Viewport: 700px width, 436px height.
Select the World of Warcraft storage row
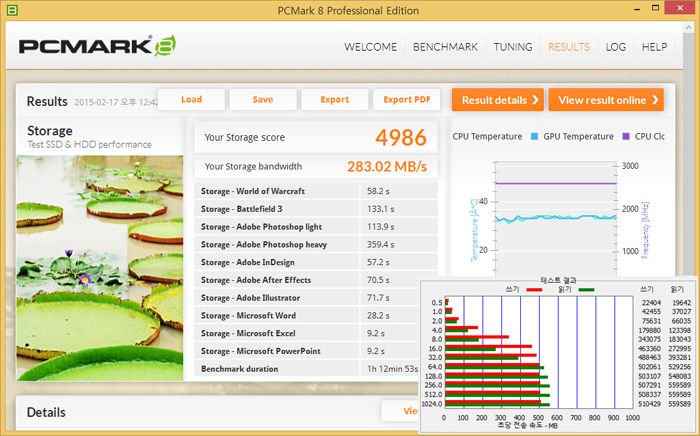316,191
